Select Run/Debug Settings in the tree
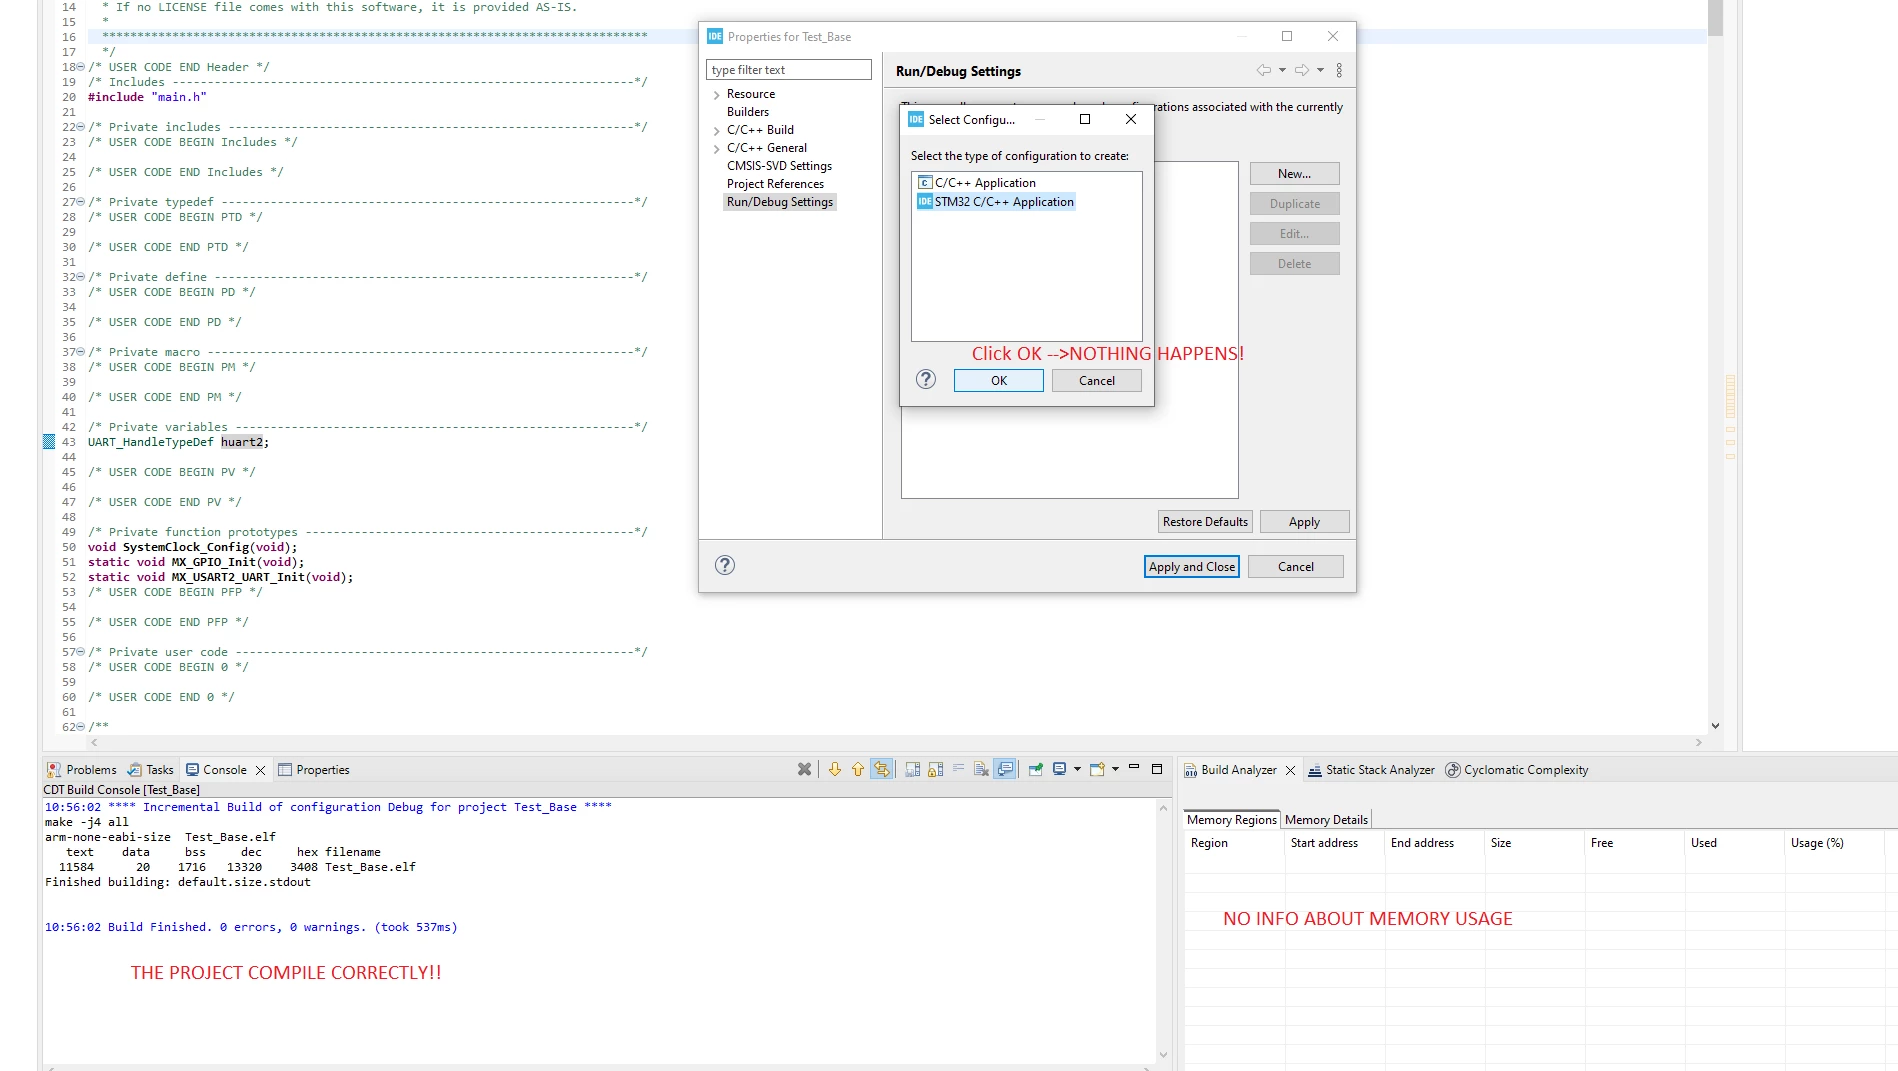The width and height of the screenshot is (1898, 1071). pyautogui.click(x=780, y=202)
